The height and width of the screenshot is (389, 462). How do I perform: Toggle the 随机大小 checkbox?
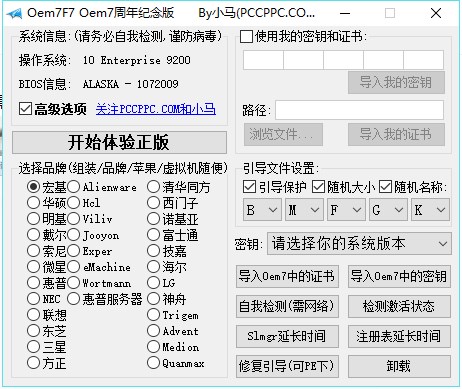point(318,187)
